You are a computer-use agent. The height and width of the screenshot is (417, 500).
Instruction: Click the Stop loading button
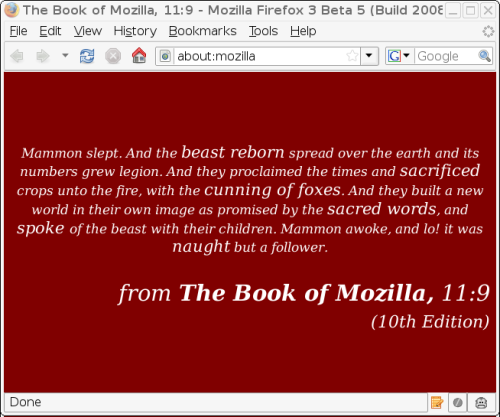pyautogui.click(x=113, y=56)
